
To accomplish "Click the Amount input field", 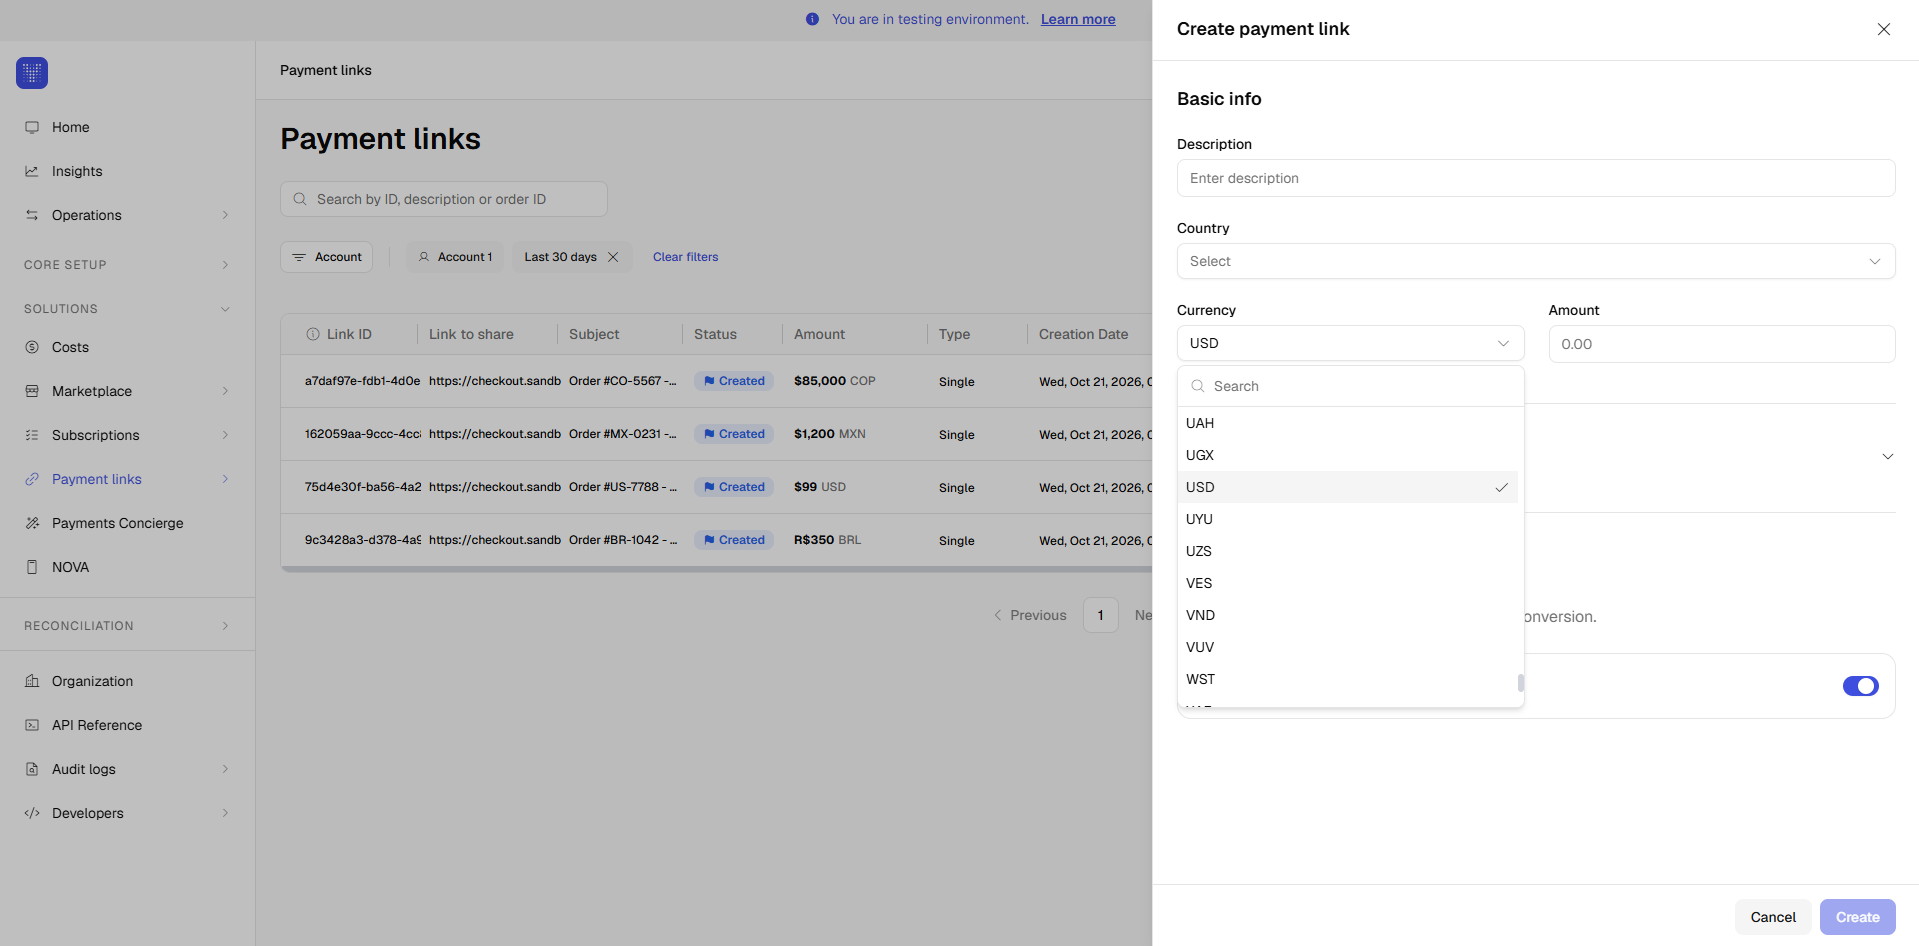I will pyautogui.click(x=1722, y=344).
